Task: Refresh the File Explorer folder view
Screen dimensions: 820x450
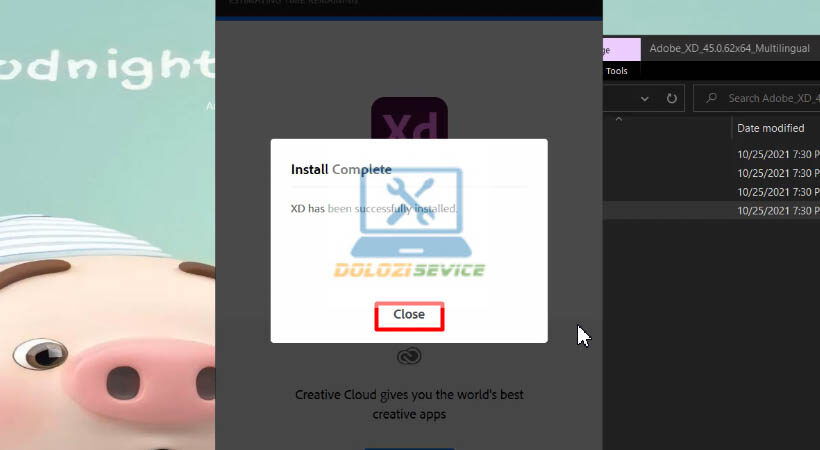Action: (672, 98)
